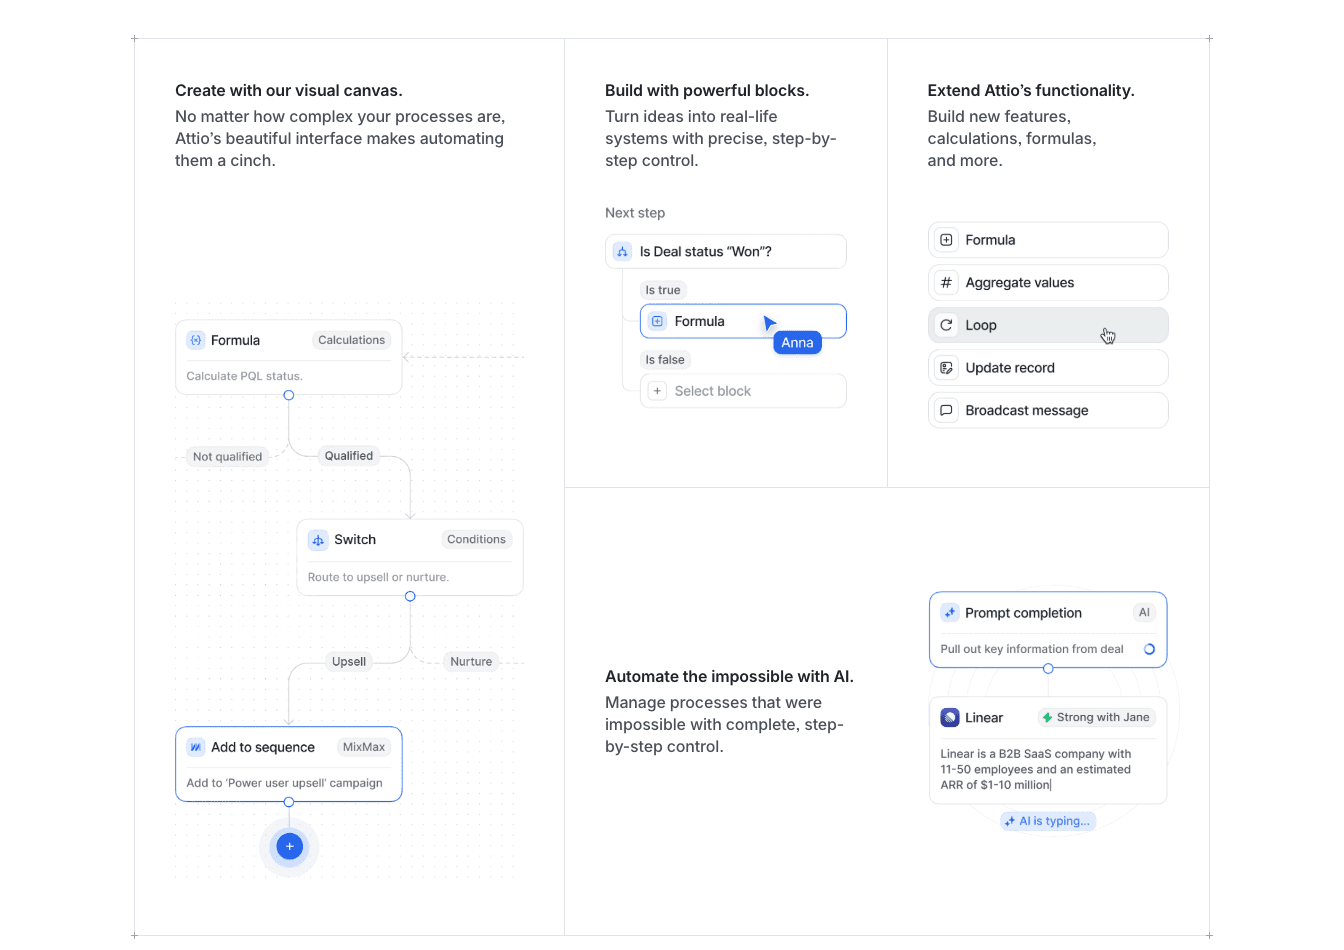Open the Calculations tag on Formula
The height and width of the screenshot is (950, 1344).
351,340
